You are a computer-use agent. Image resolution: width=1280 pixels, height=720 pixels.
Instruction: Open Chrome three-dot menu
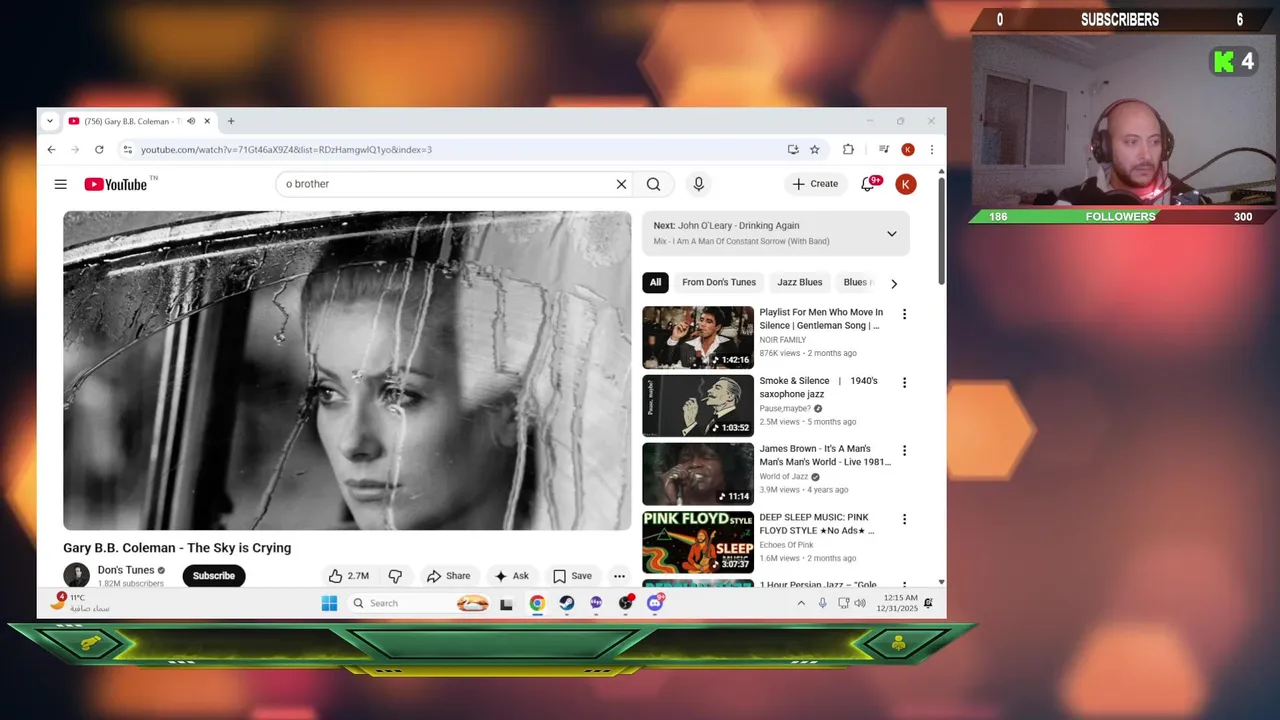(x=931, y=150)
